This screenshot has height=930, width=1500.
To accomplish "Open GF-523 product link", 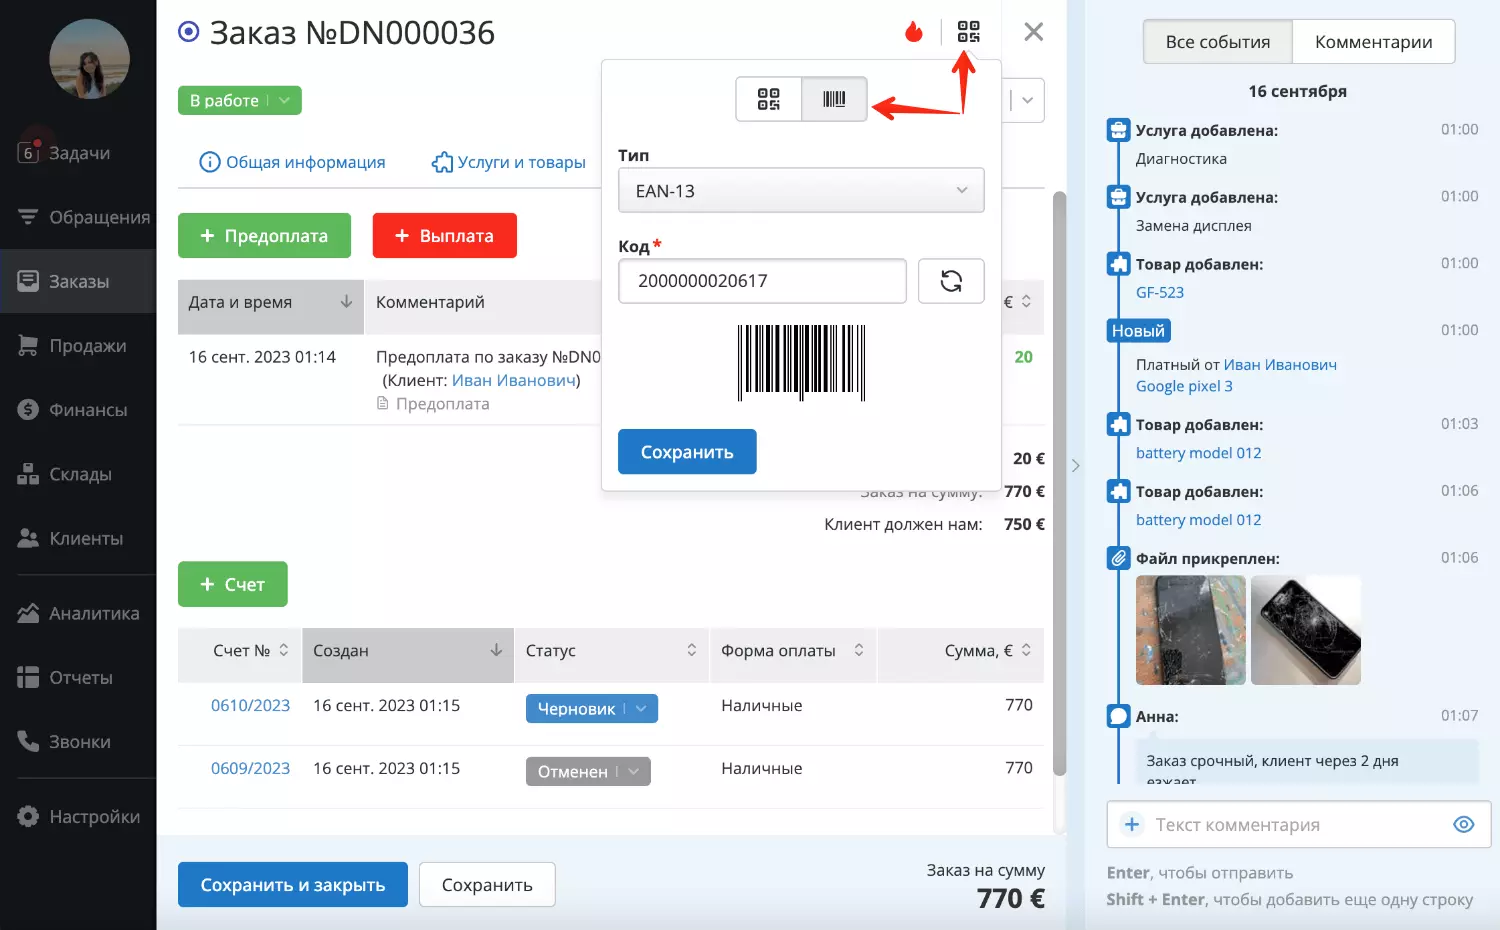I will [x=1159, y=292].
